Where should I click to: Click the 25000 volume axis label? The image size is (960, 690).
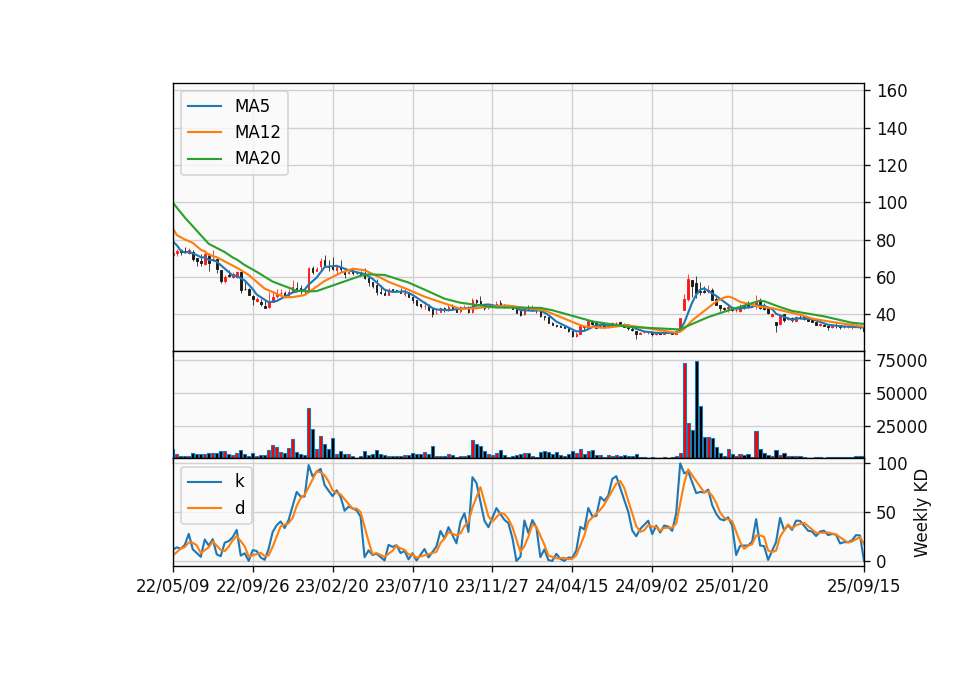click(902, 427)
